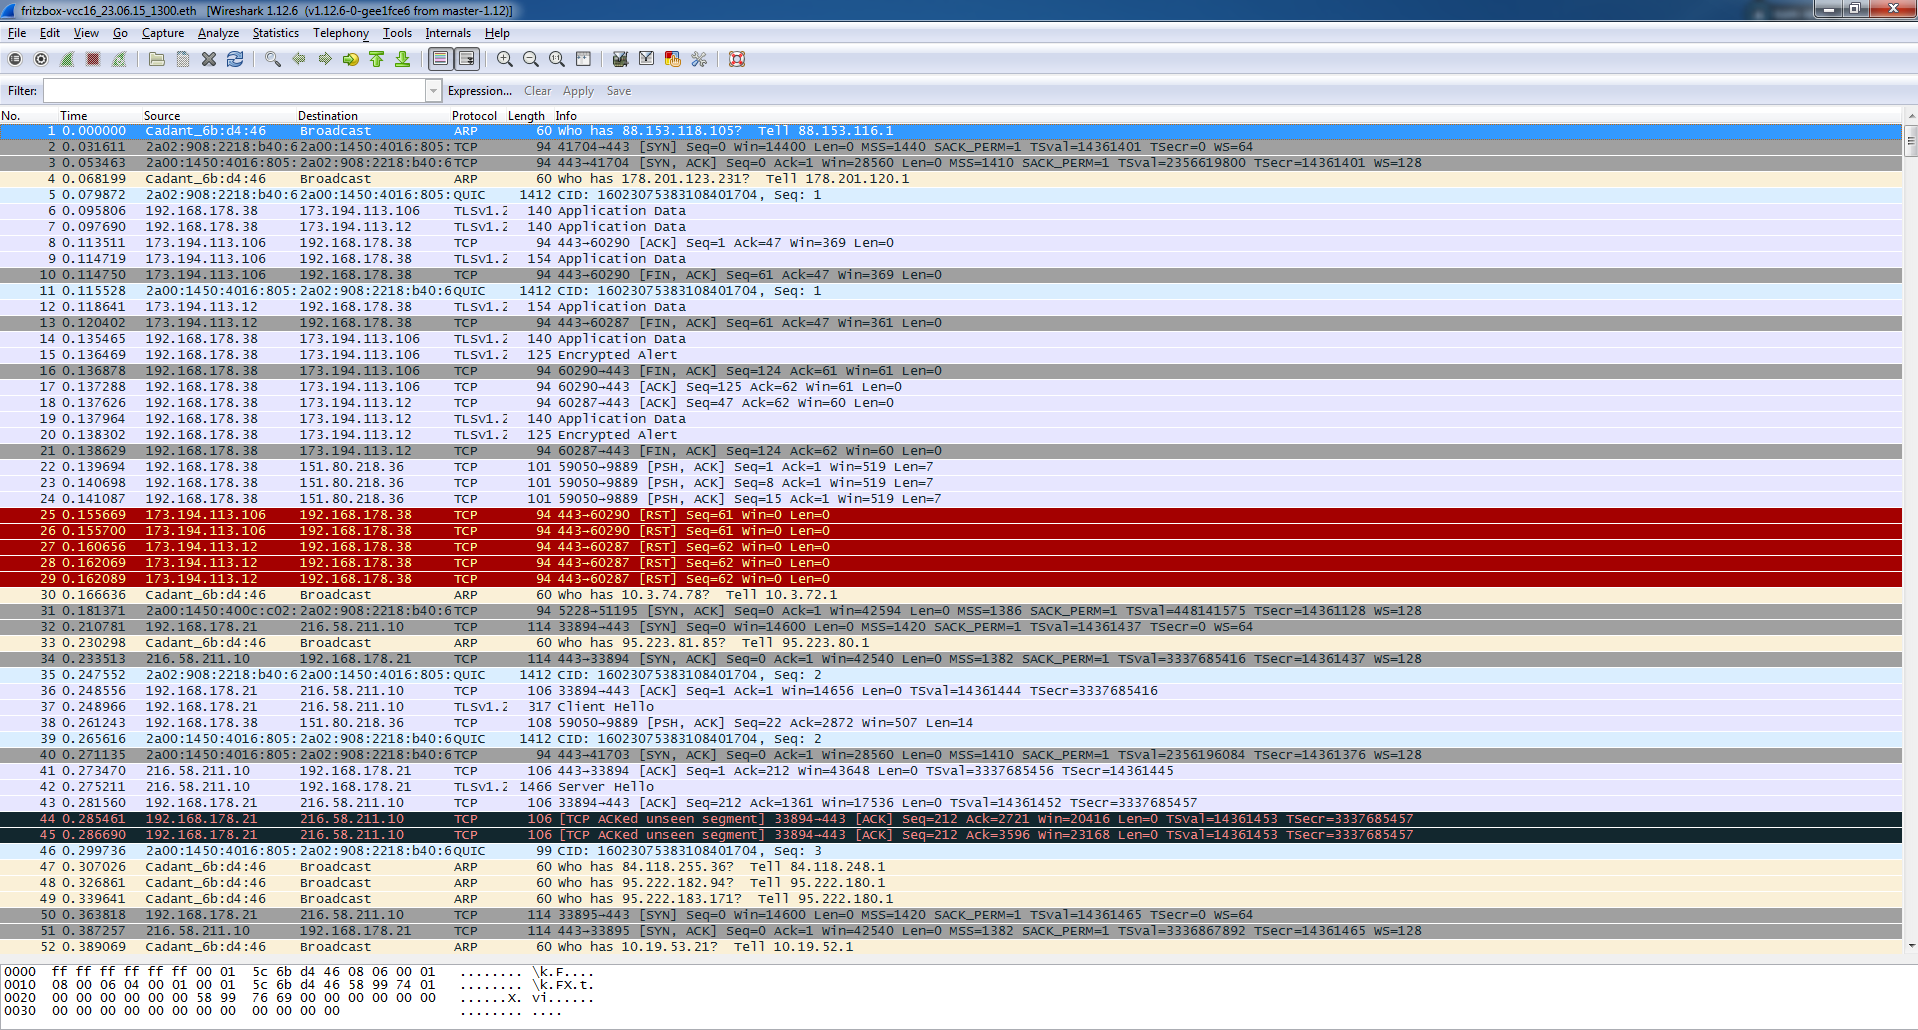Open the Capture menu
Image resolution: width=1918 pixels, height=1030 pixels.
[163, 33]
